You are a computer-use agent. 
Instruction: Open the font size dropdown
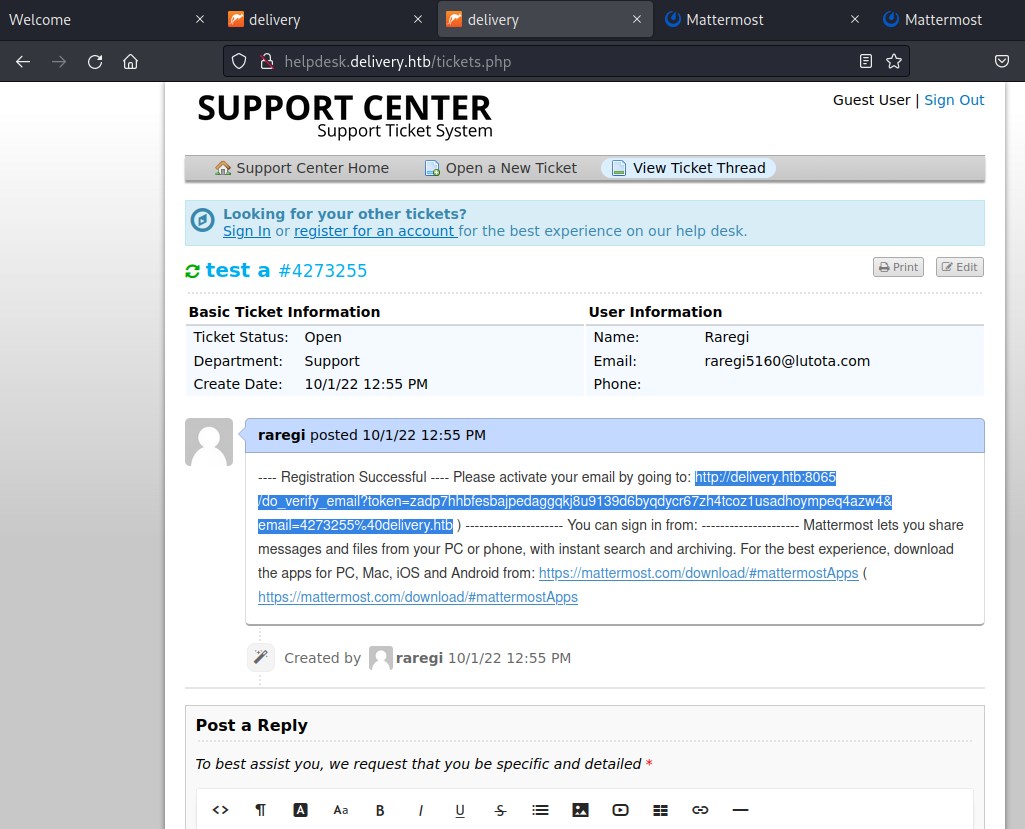341,810
